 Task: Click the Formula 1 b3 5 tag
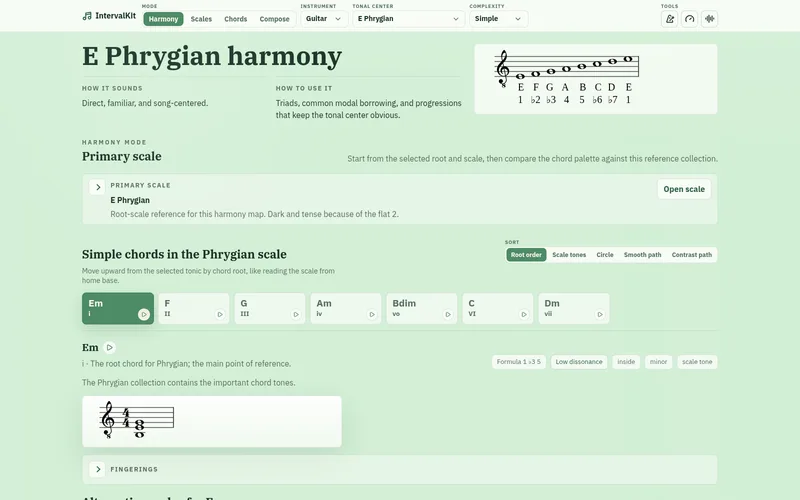(518, 362)
